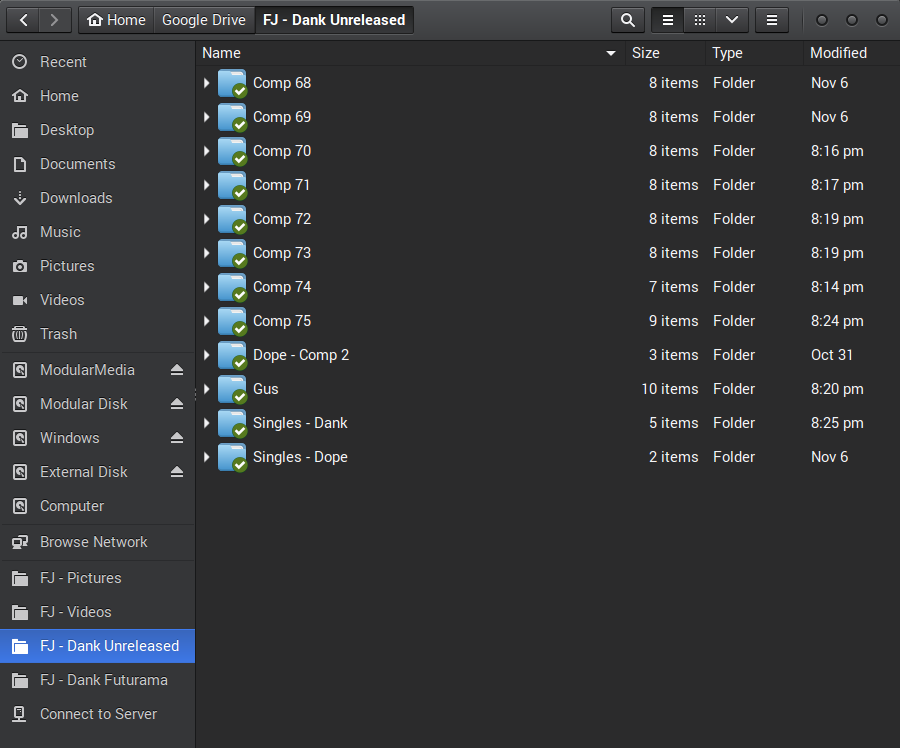The height and width of the screenshot is (748, 900).
Task: Go back using the left arrow button
Action: click(x=24, y=20)
